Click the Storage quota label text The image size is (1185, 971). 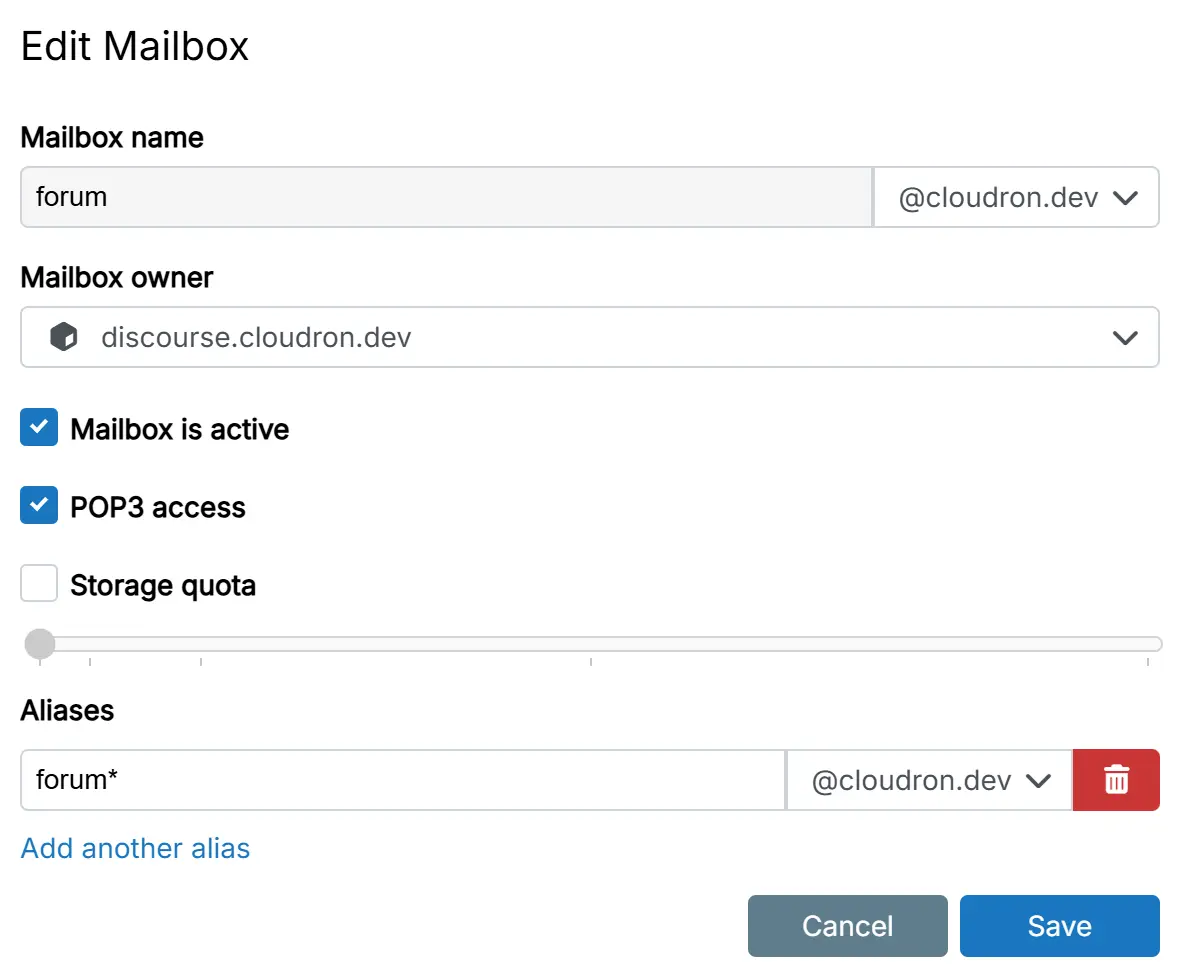coord(163,585)
